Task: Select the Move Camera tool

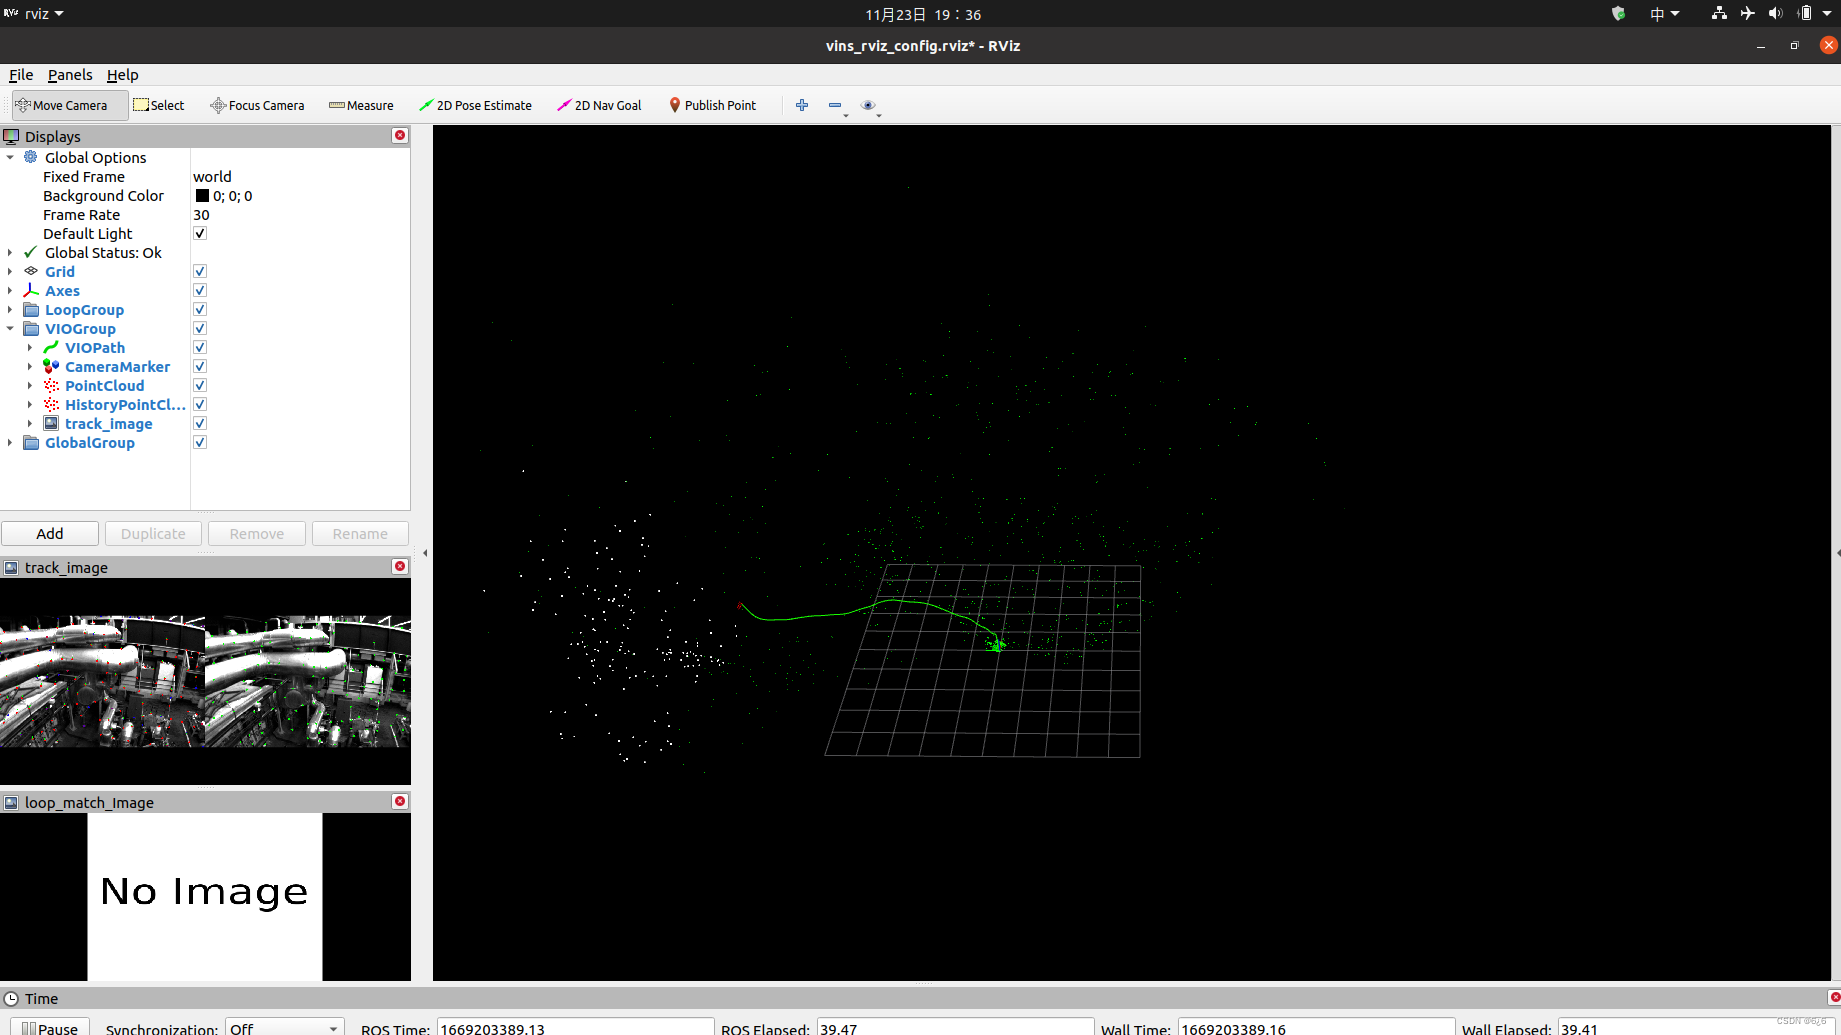Action: (69, 105)
